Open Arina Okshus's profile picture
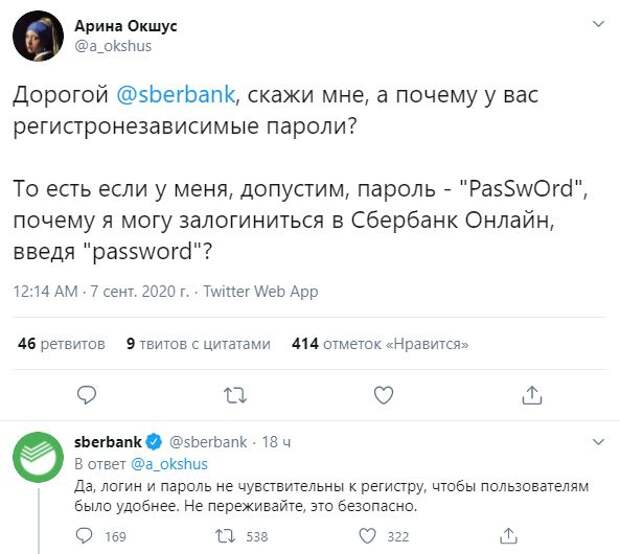620x554 pixels. tap(34, 36)
